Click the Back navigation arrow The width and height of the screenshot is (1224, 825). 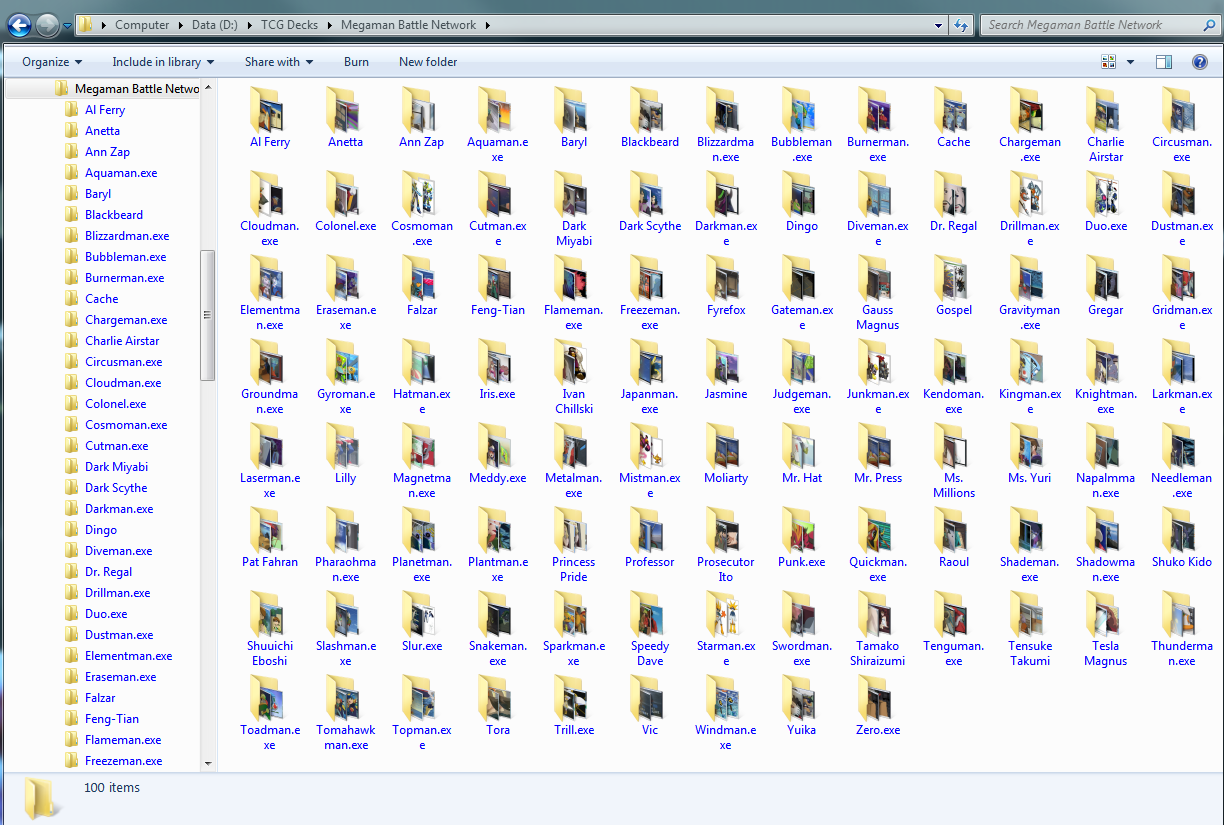pyautogui.click(x=19, y=25)
